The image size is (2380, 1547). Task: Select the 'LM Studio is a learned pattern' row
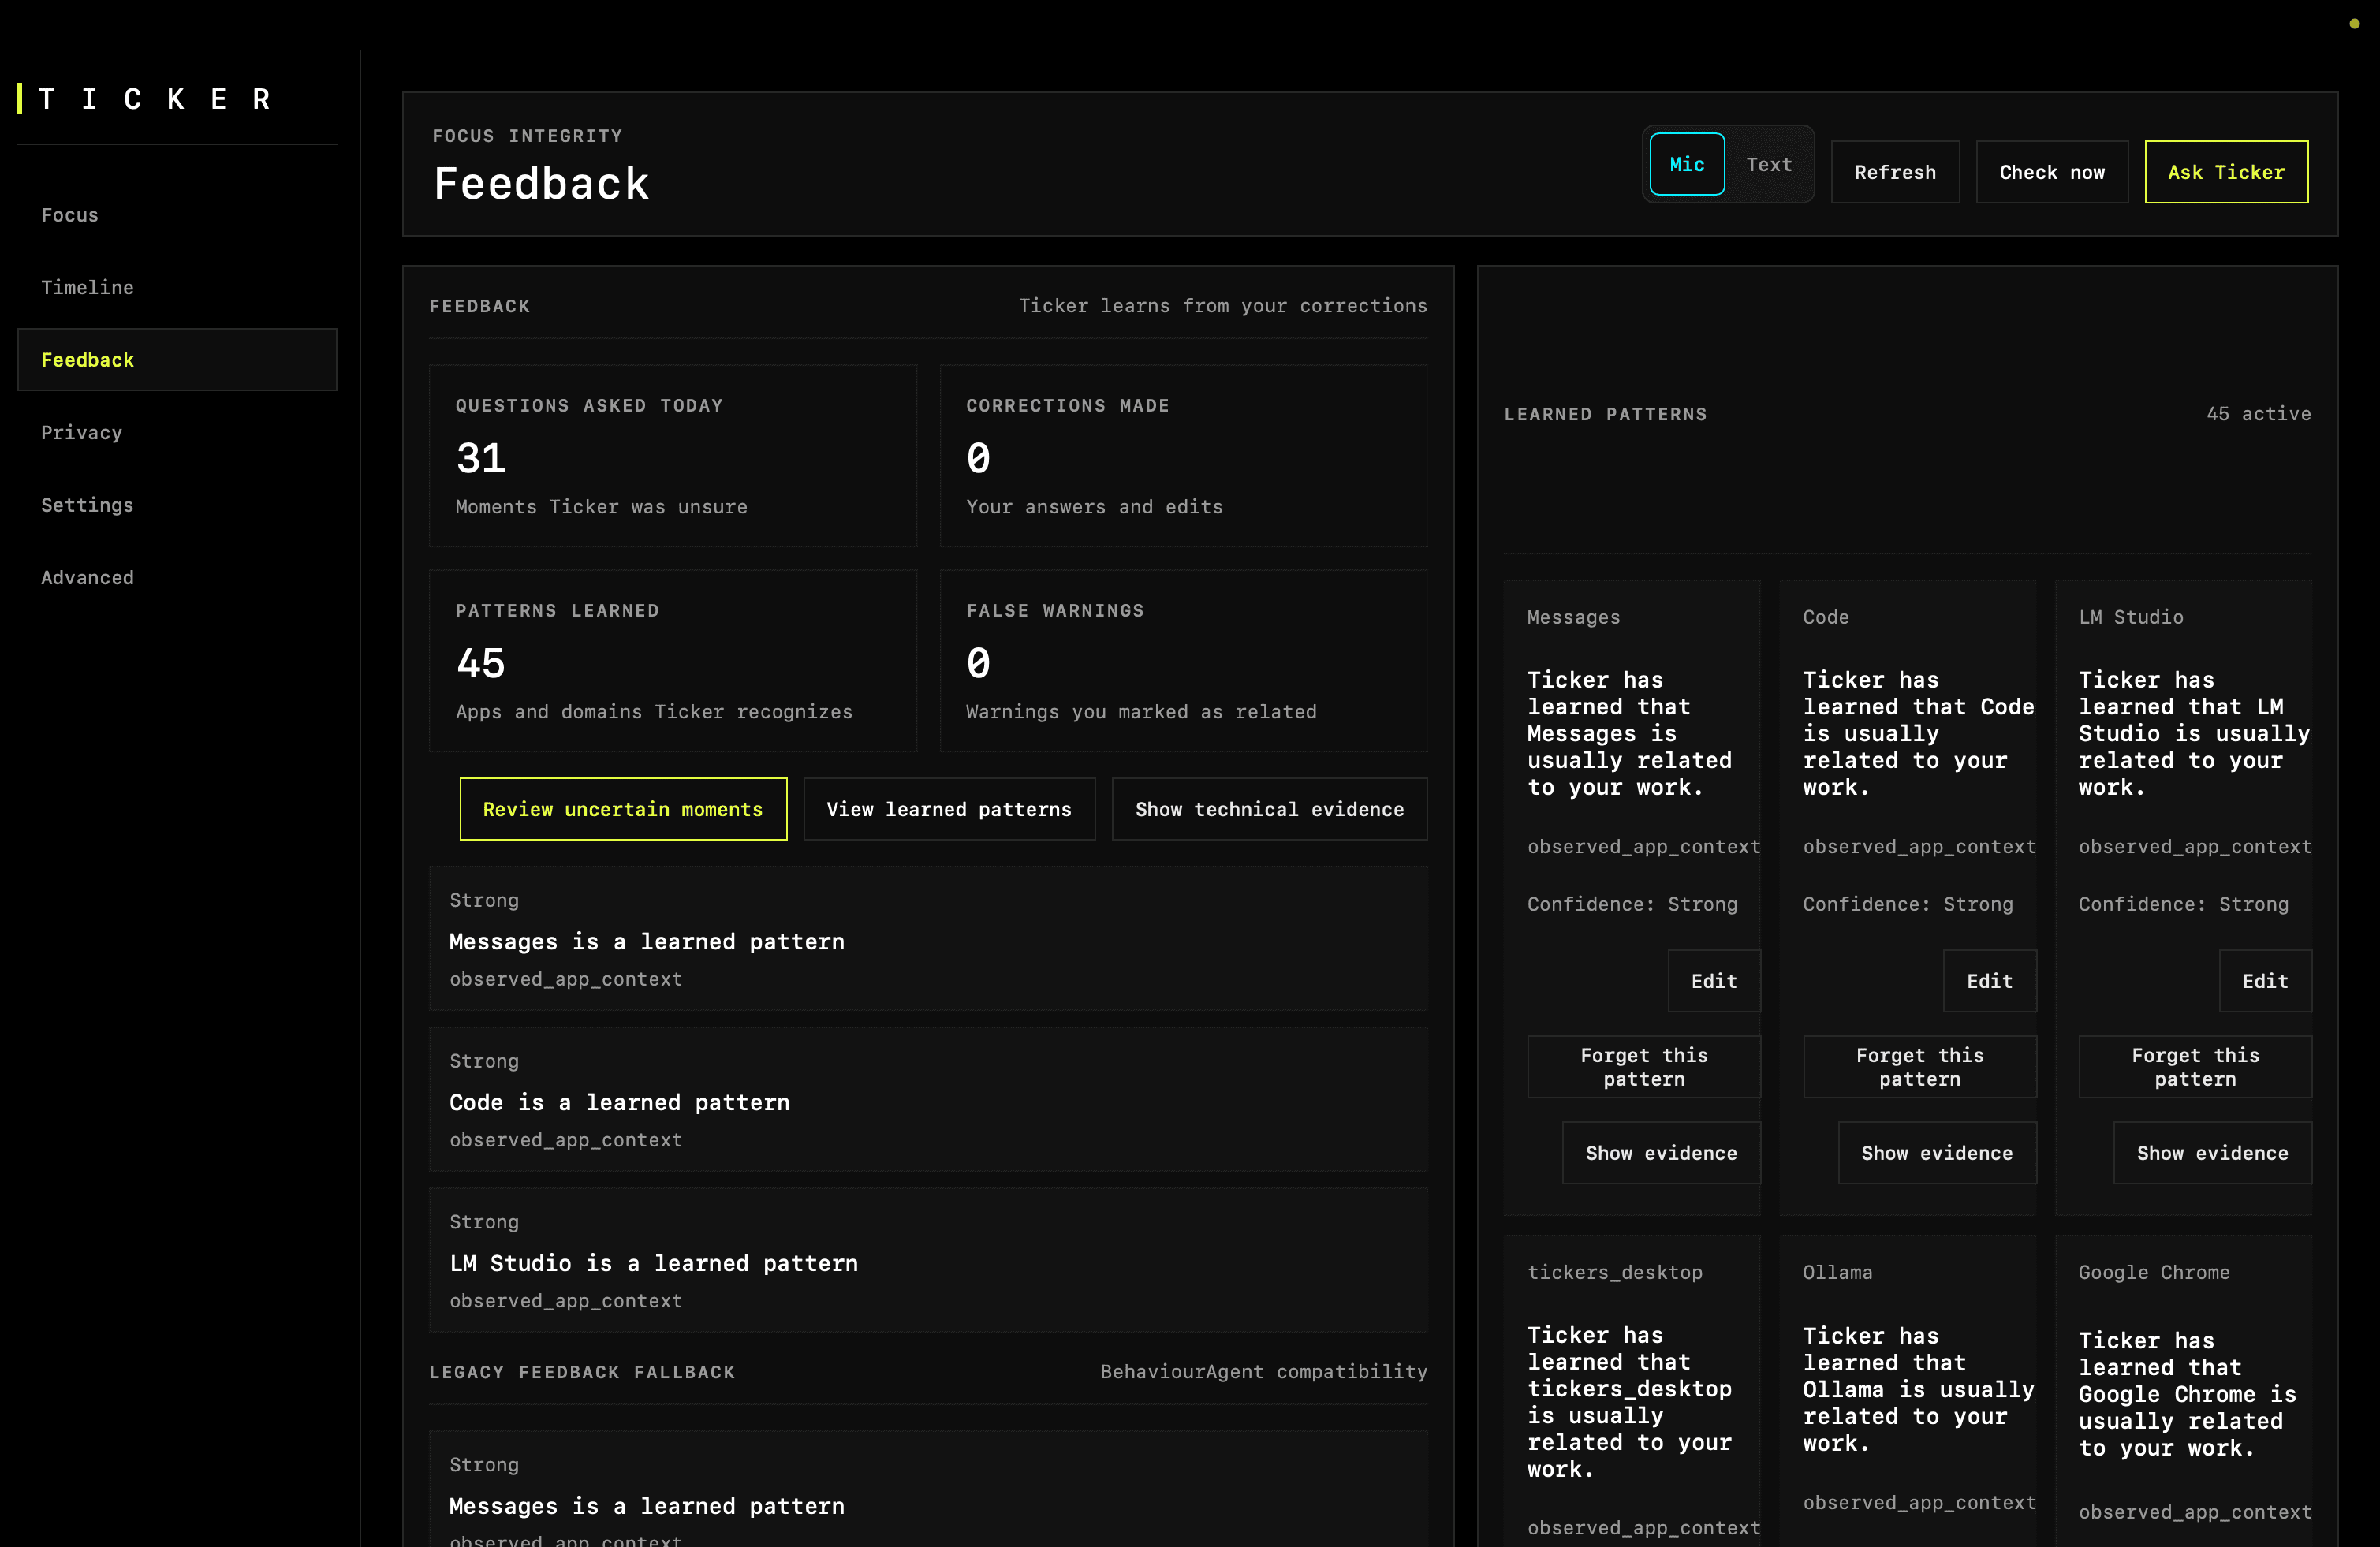(928, 1260)
